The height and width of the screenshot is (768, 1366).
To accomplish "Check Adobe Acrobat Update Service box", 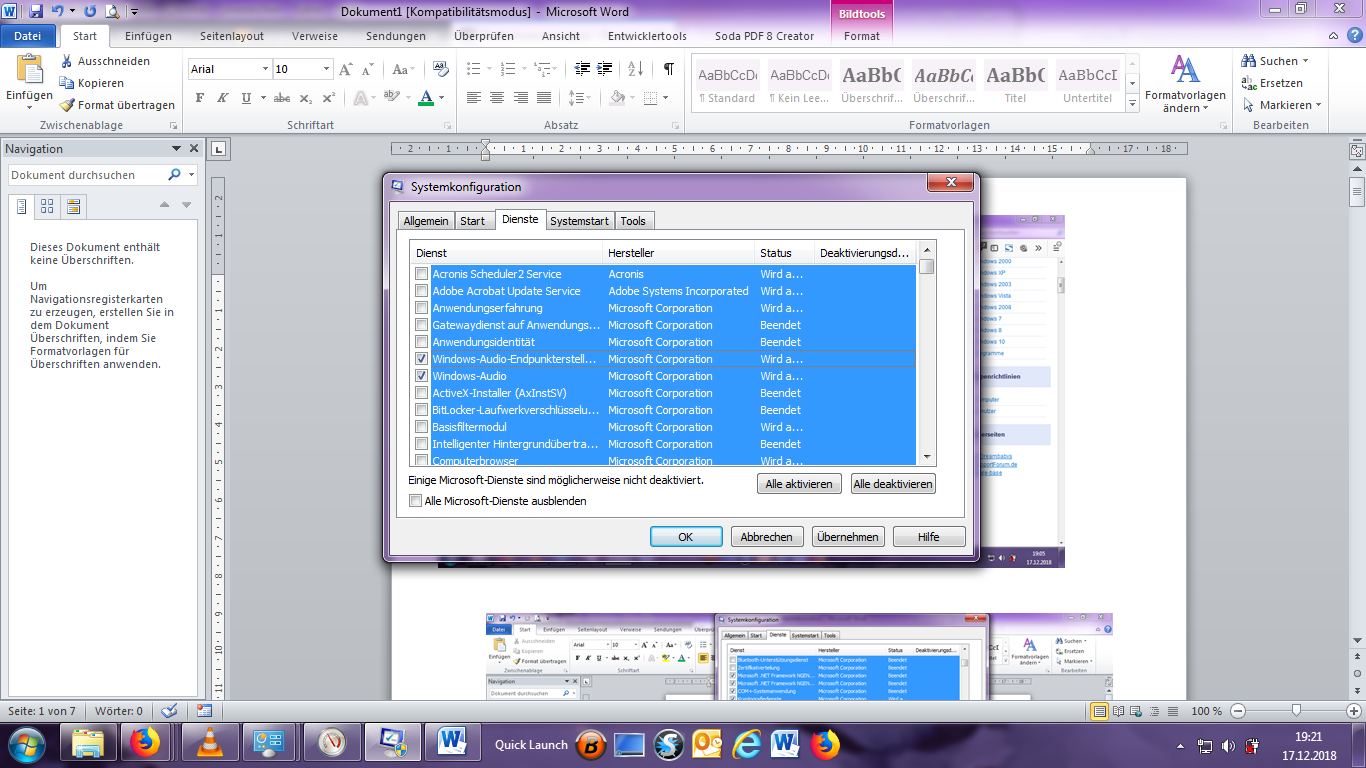I will click(x=422, y=291).
